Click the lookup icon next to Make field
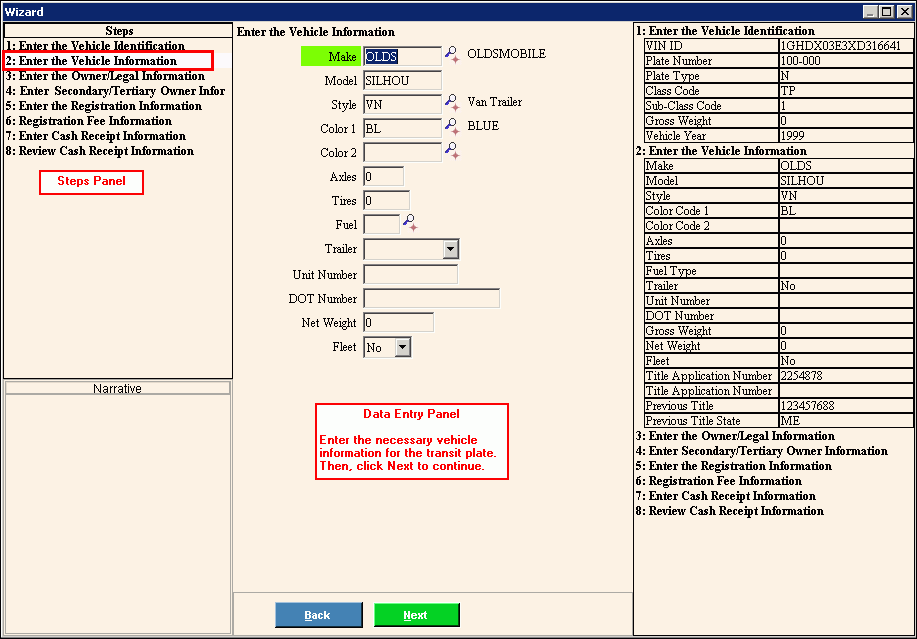Image resolution: width=917 pixels, height=639 pixels. tap(452, 56)
